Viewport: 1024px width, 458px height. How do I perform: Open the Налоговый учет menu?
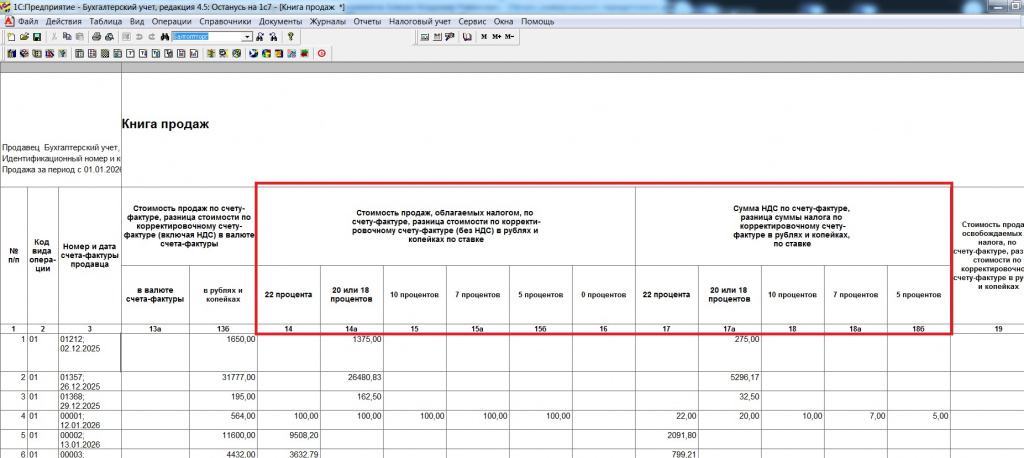(x=420, y=22)
